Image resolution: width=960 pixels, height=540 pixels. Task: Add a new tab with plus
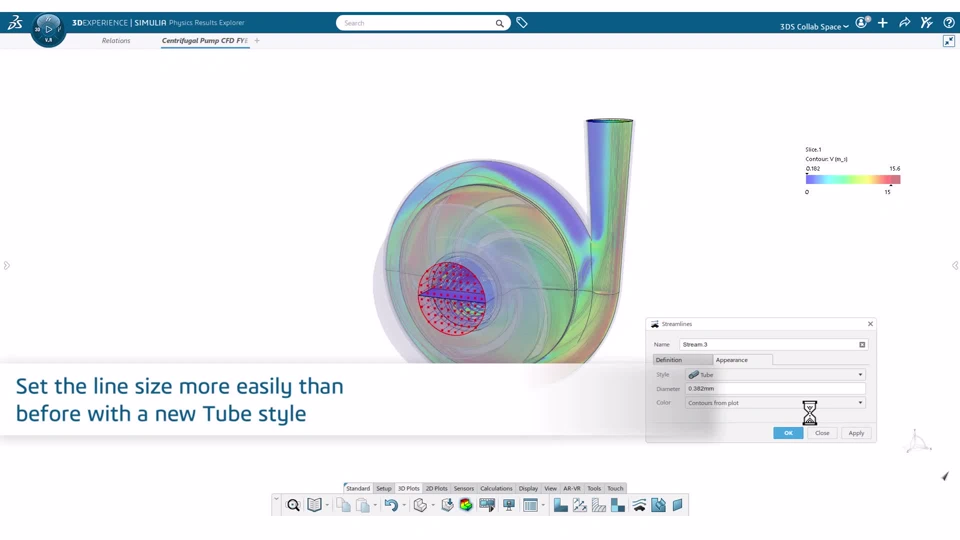coord(257,40)
